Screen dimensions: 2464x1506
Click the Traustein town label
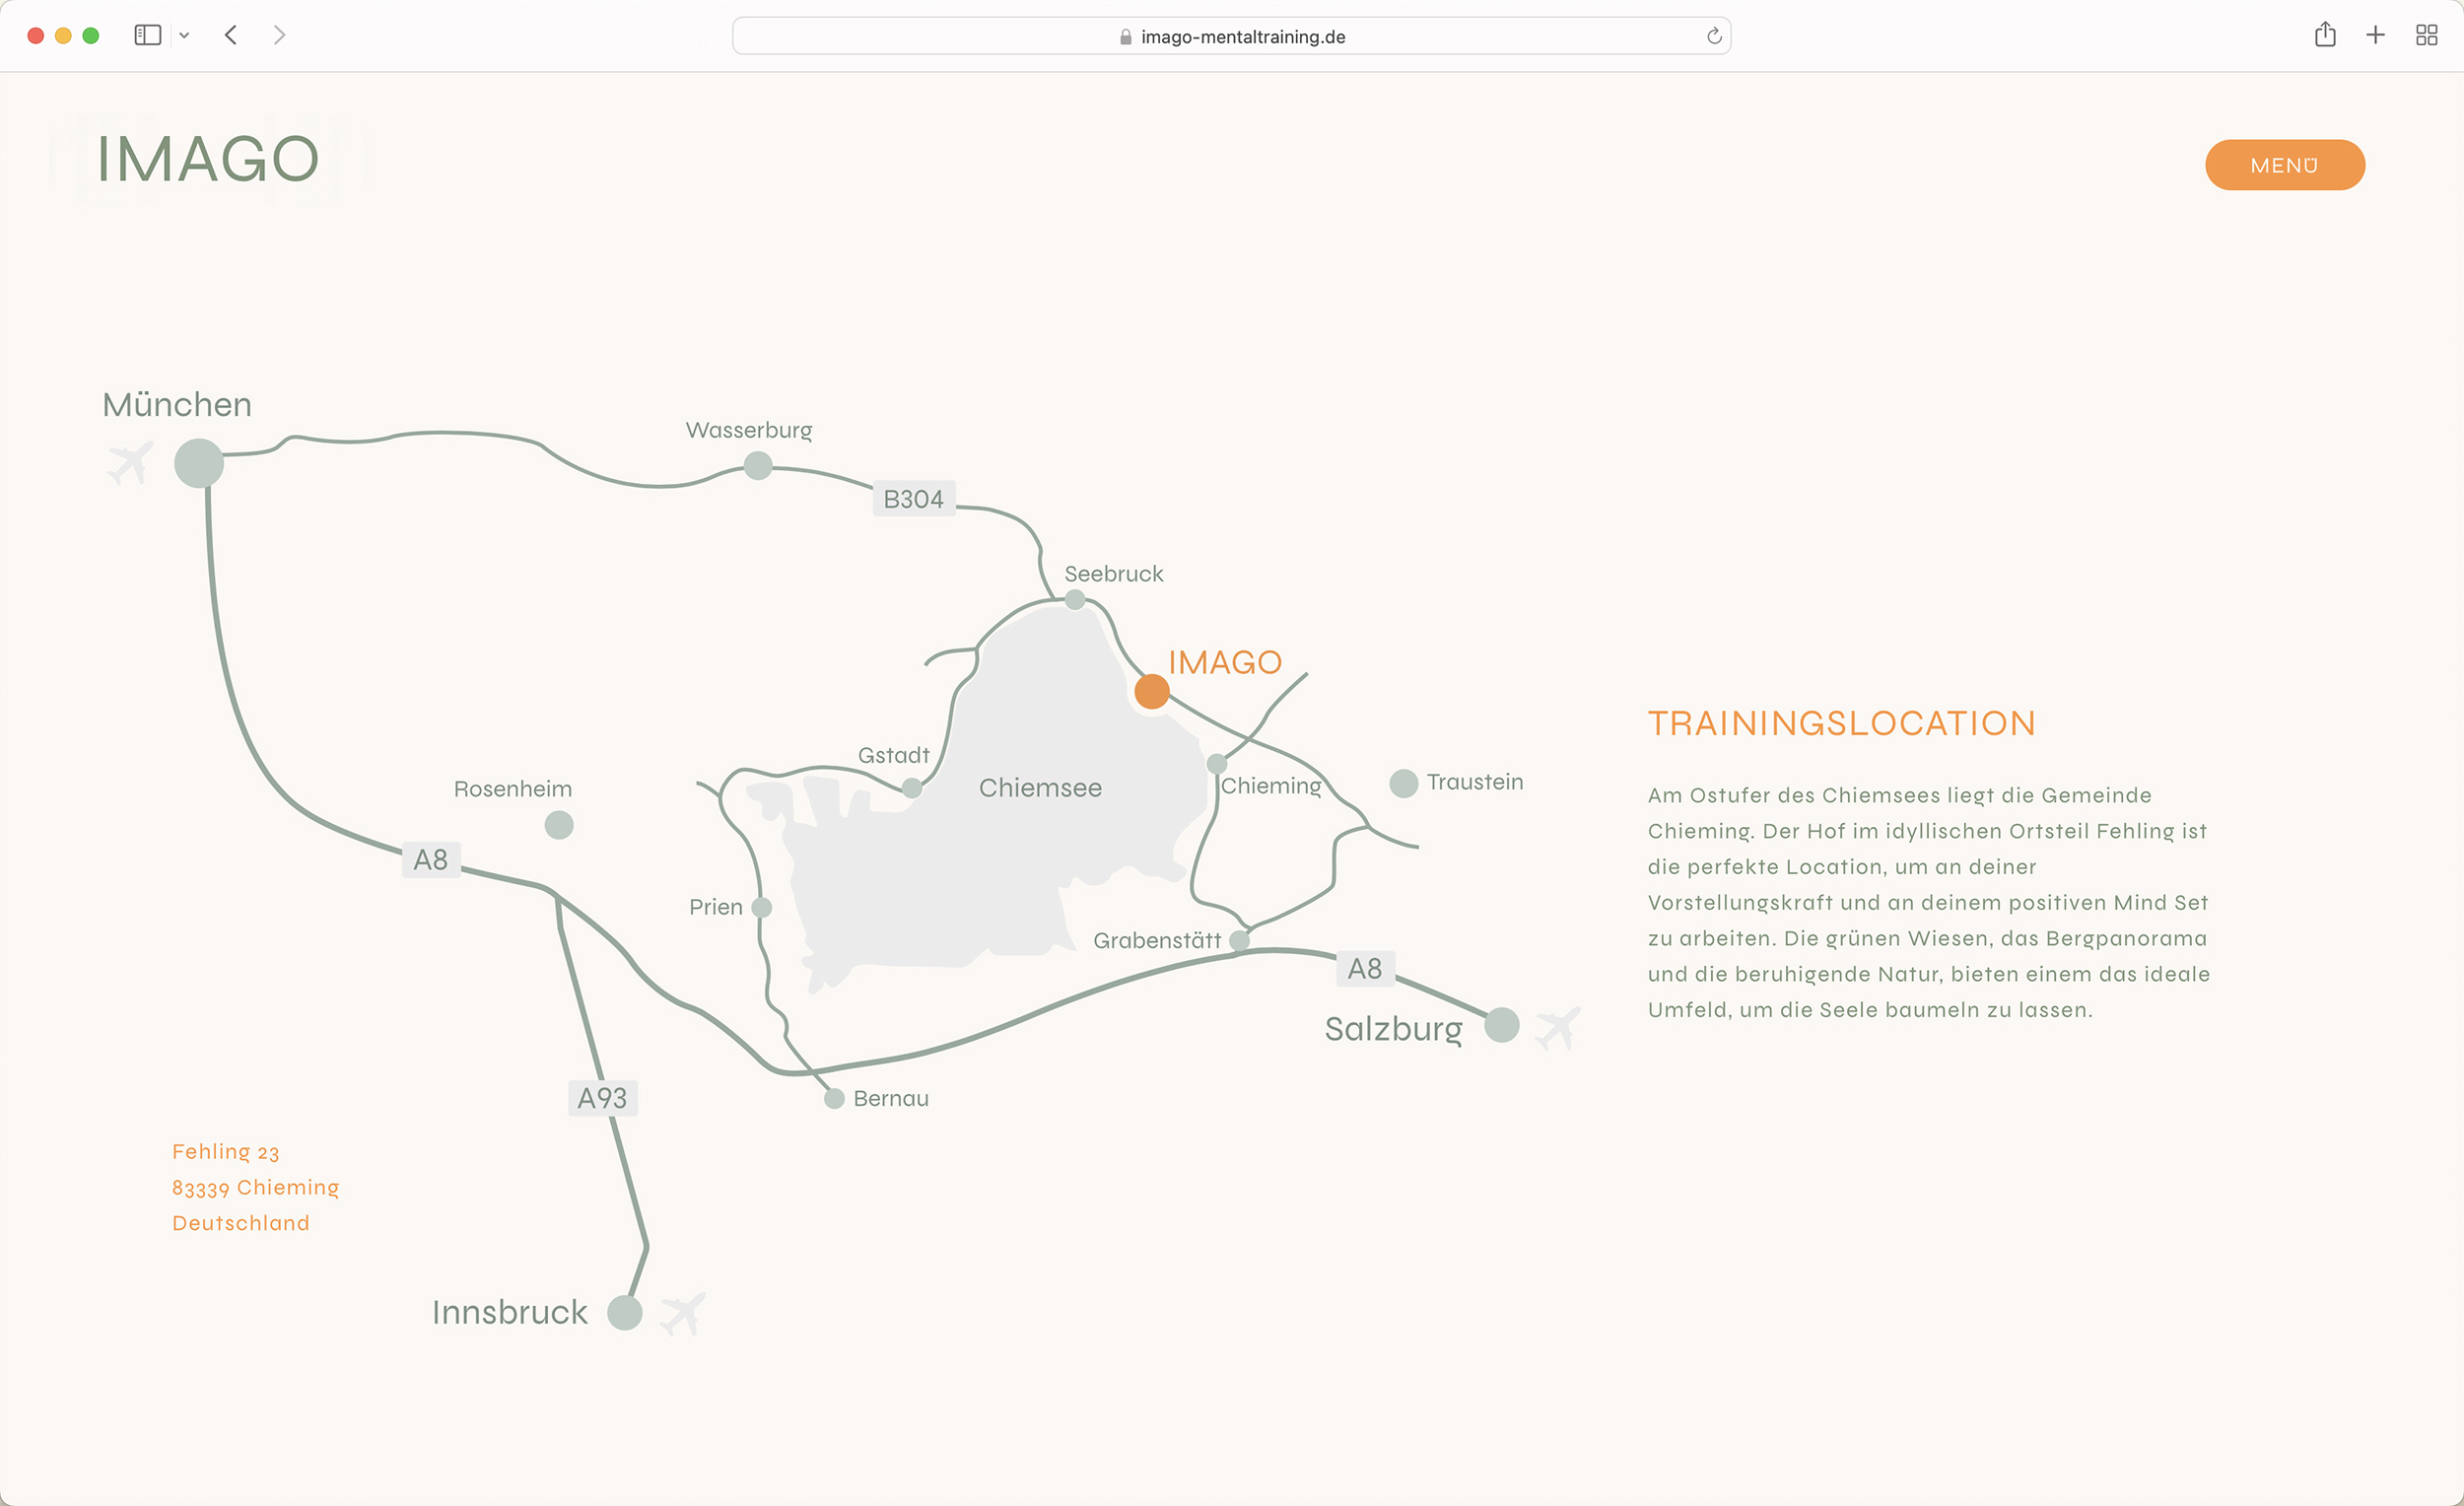1474,782
